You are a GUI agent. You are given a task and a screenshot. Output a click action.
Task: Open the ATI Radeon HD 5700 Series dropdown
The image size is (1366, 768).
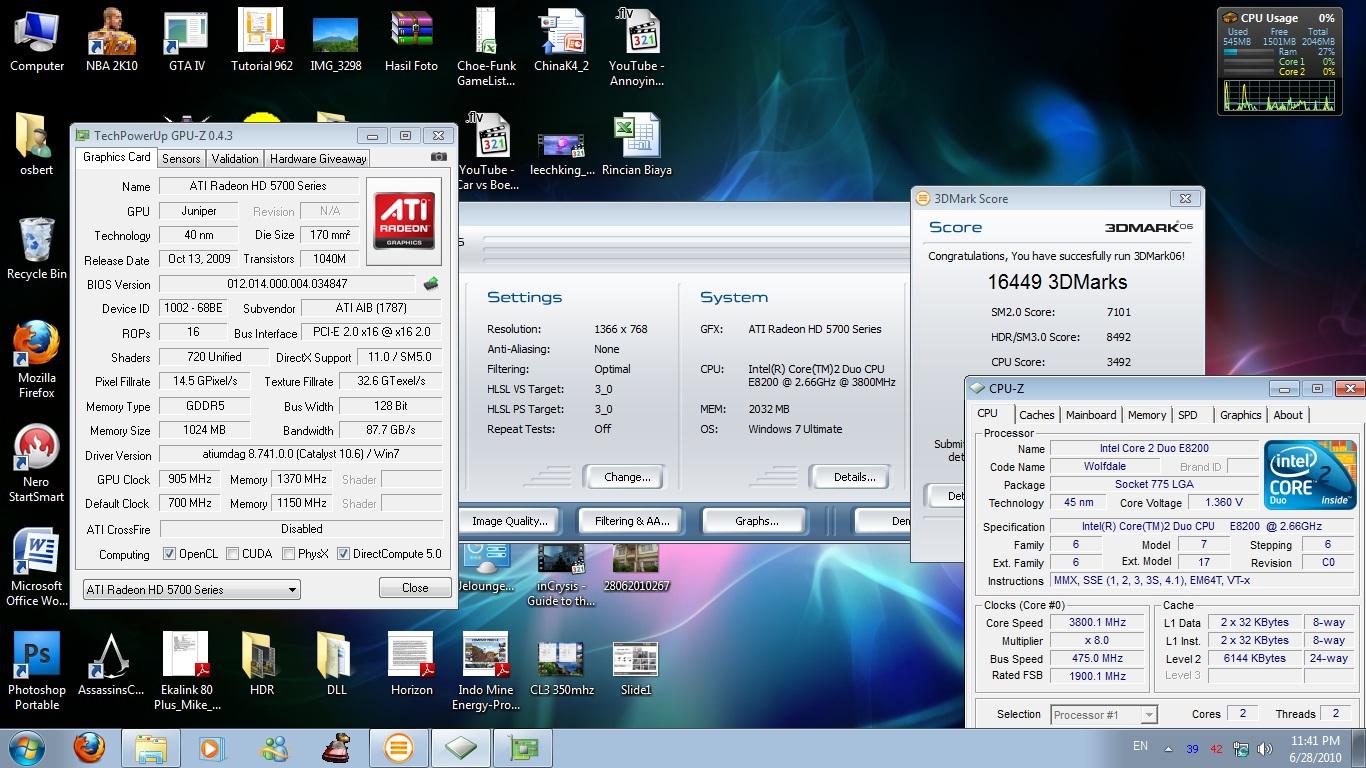(x=191, y=589)
